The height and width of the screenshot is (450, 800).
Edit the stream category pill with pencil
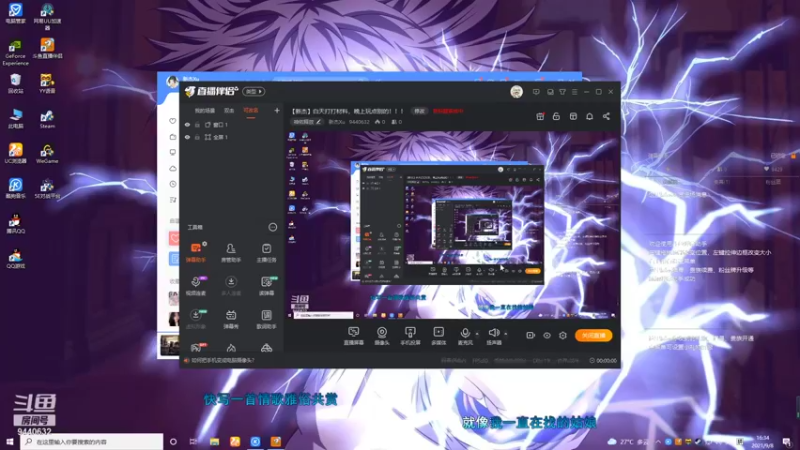[x=307, y=122]
